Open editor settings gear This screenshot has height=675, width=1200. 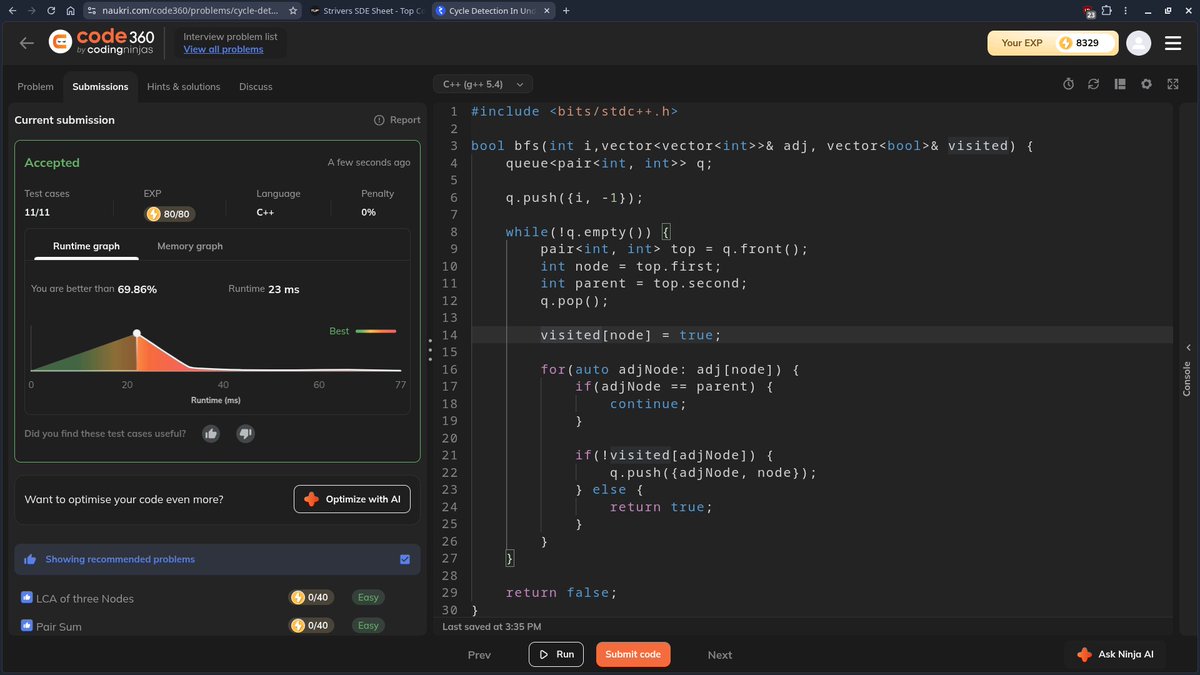click(x=1146, y=85)
